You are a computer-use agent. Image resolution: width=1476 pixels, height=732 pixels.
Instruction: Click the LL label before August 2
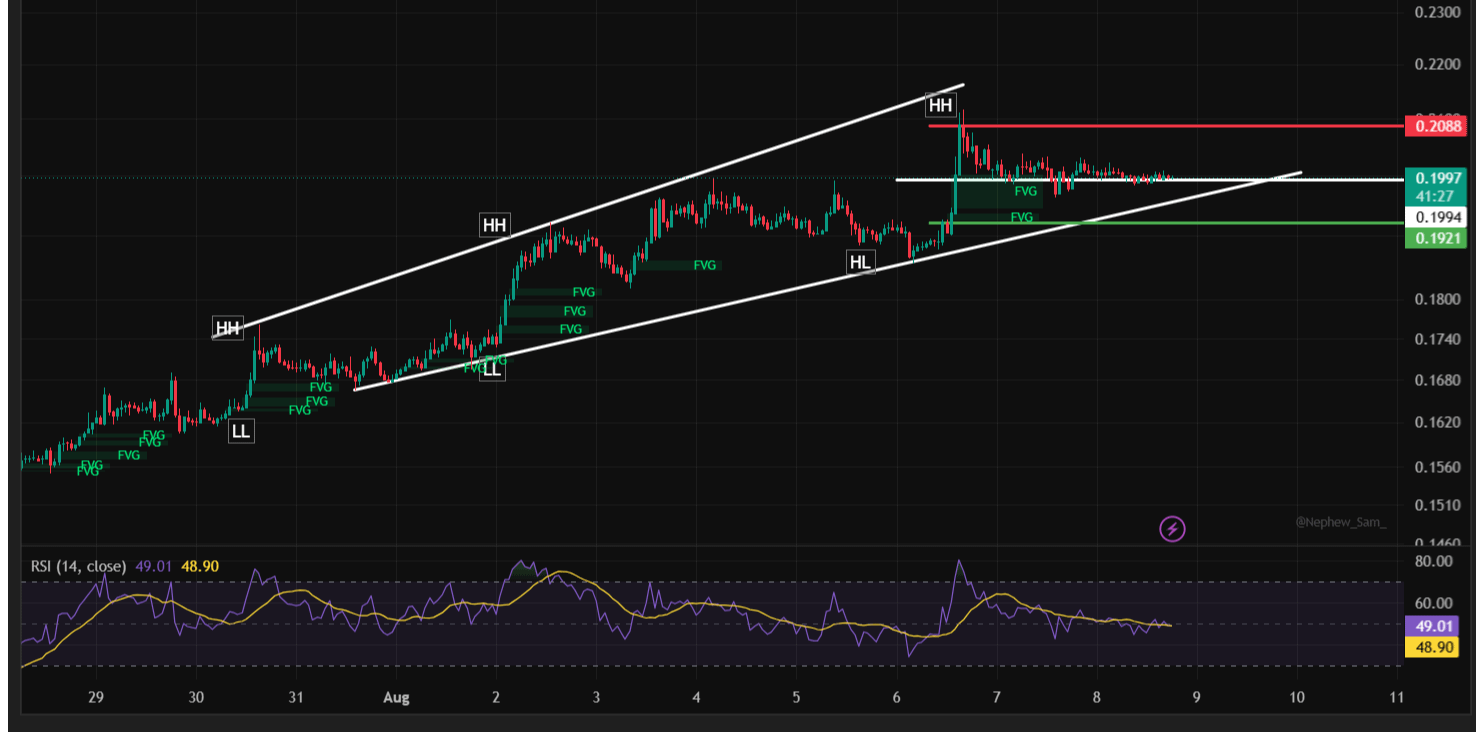click(491, 369)
